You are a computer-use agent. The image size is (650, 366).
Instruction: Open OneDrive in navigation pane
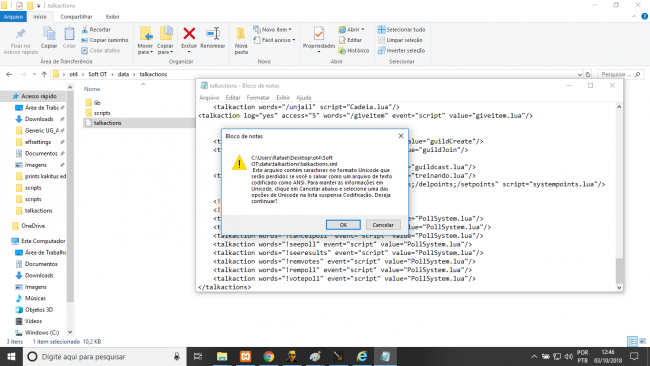(x=29, y=226)
